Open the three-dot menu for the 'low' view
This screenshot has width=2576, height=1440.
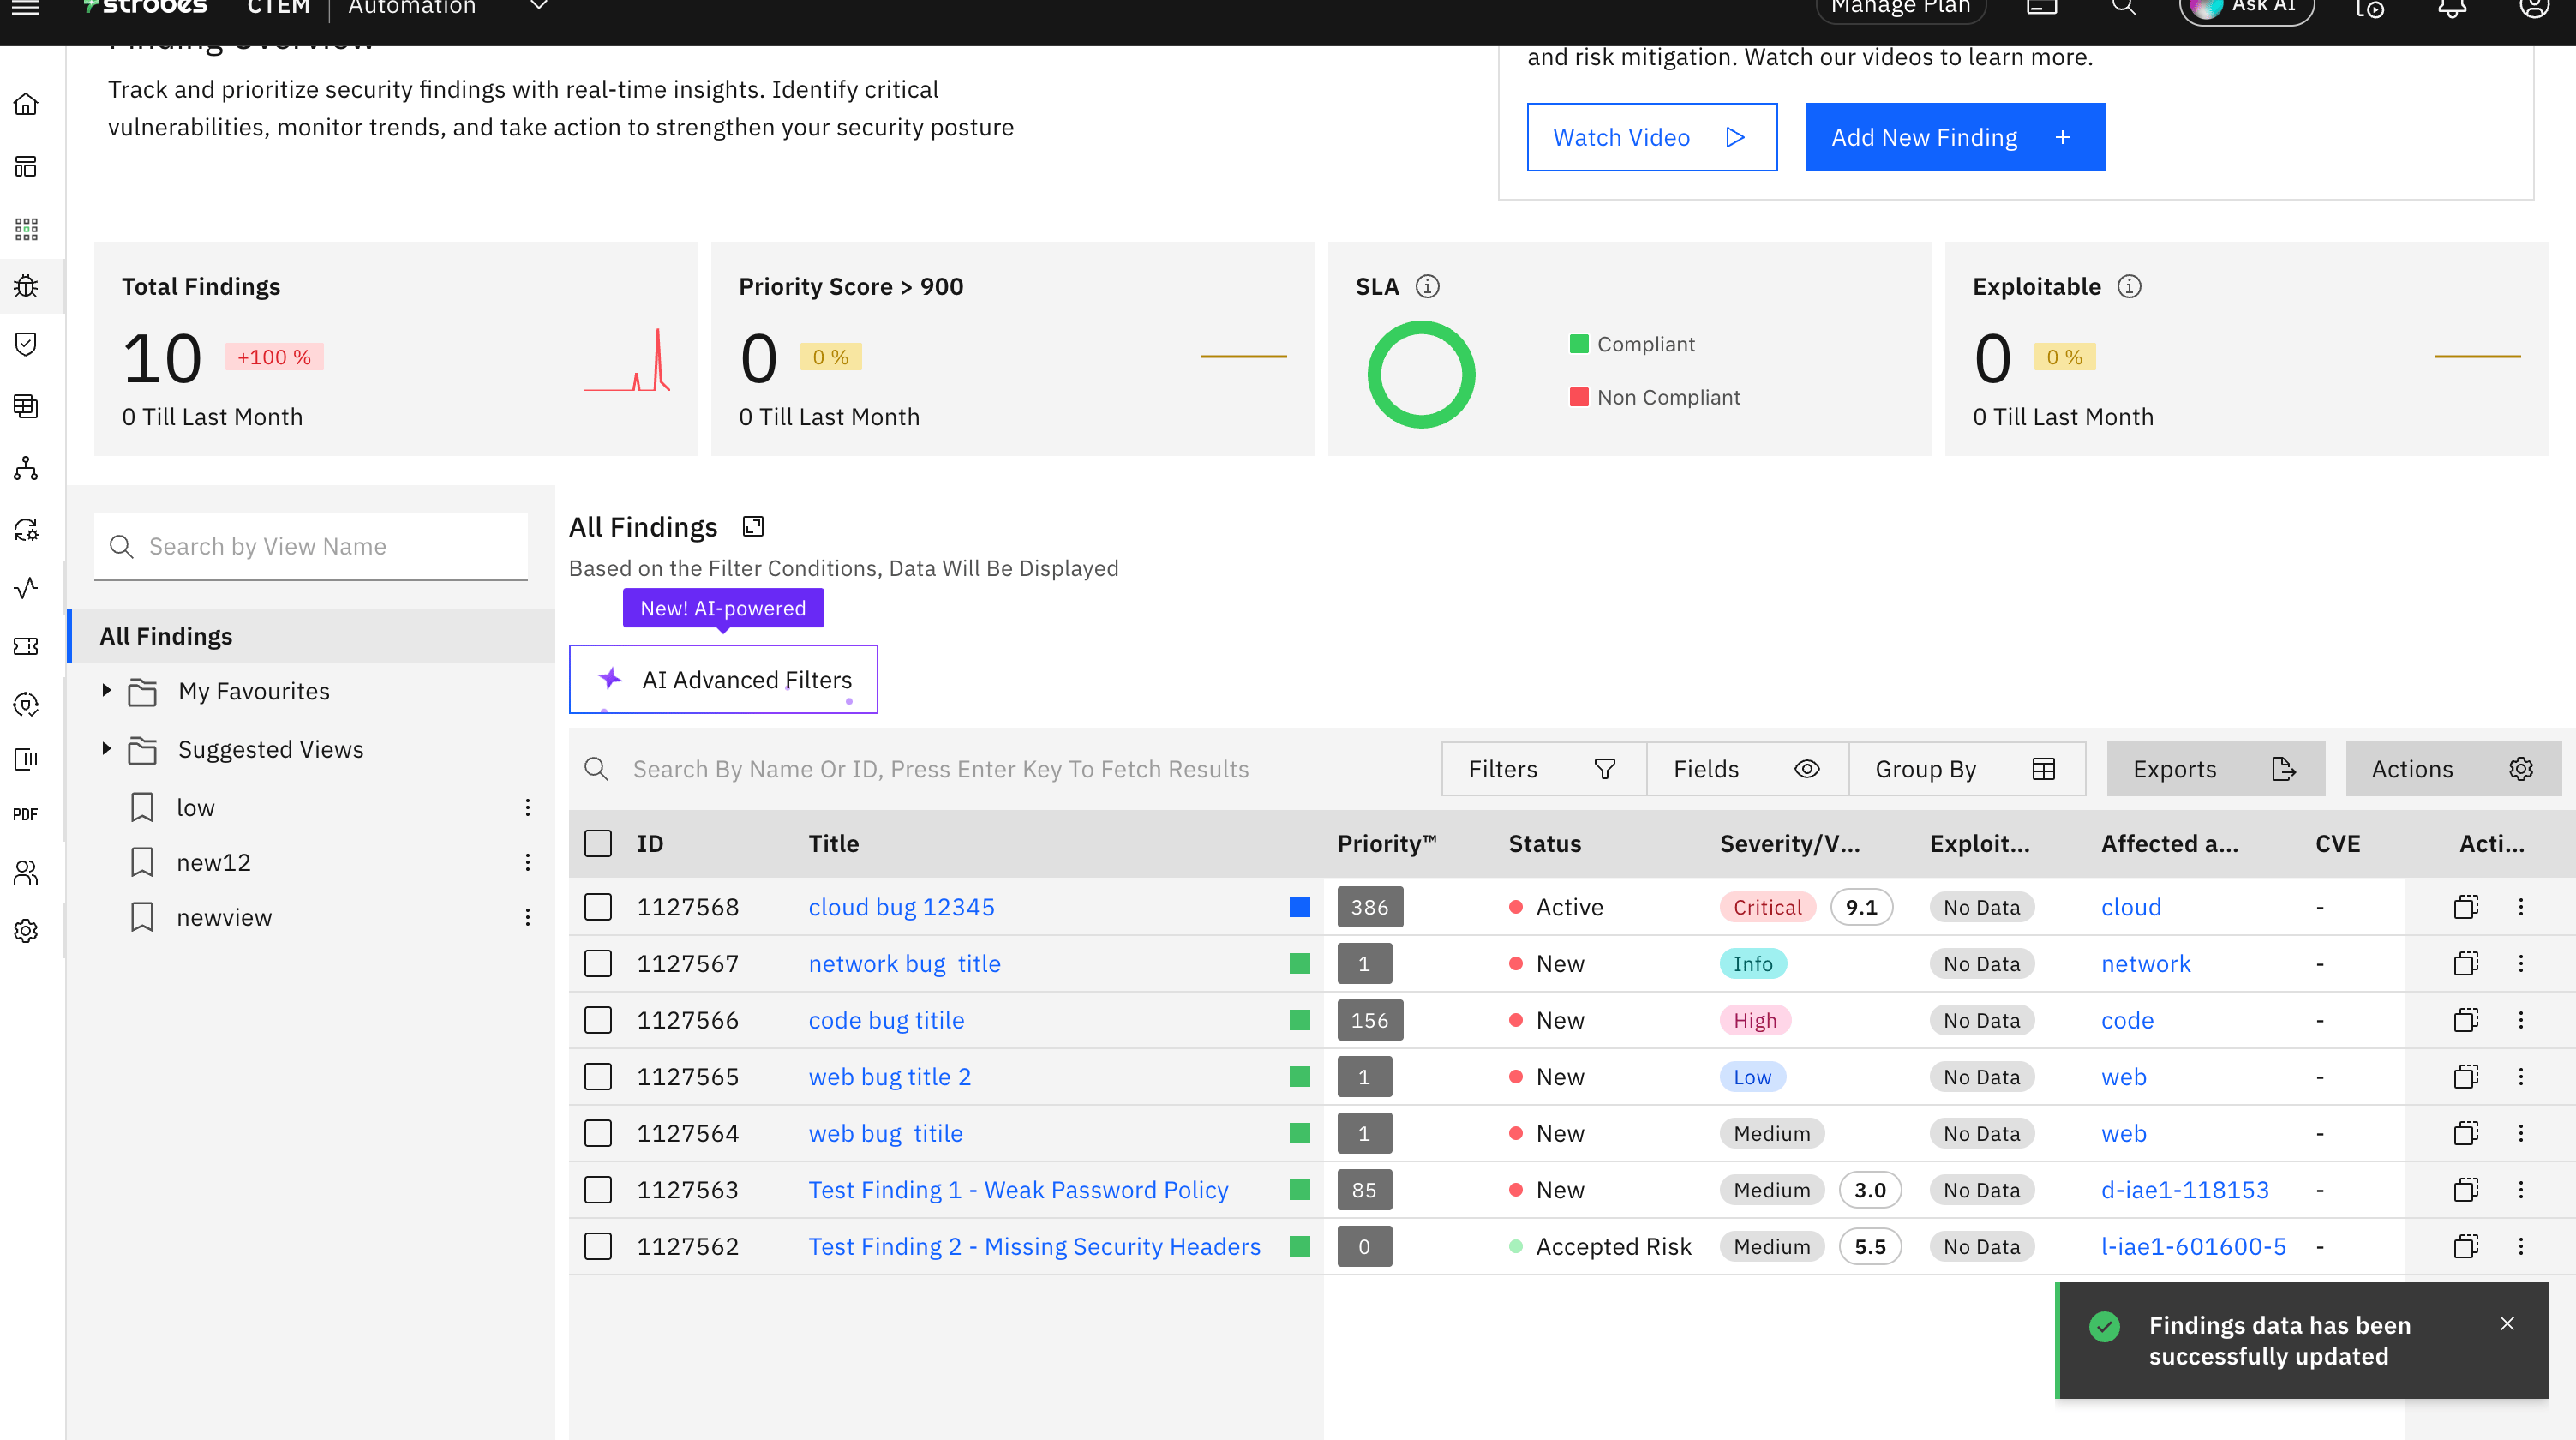click(x=528, y=807)
